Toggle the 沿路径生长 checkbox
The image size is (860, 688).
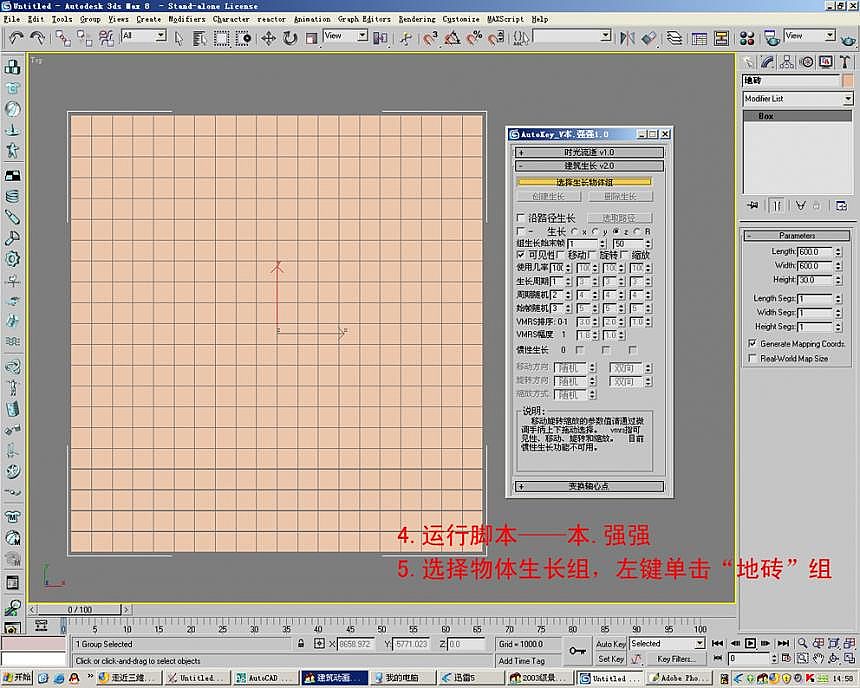519,218
